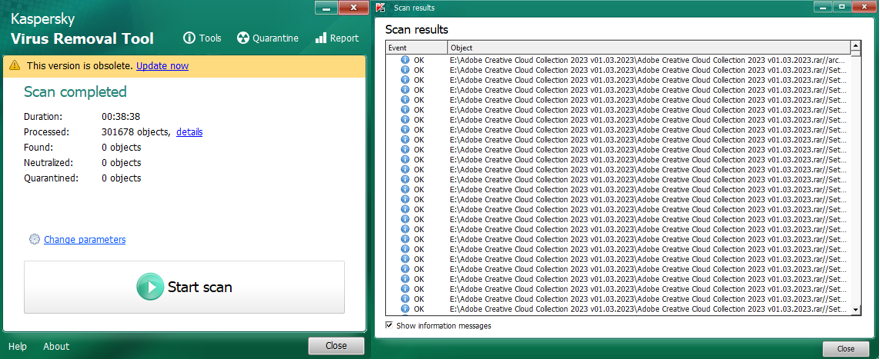
Task: Click the Duration value 00:38:38
Action: pos(121,117)
